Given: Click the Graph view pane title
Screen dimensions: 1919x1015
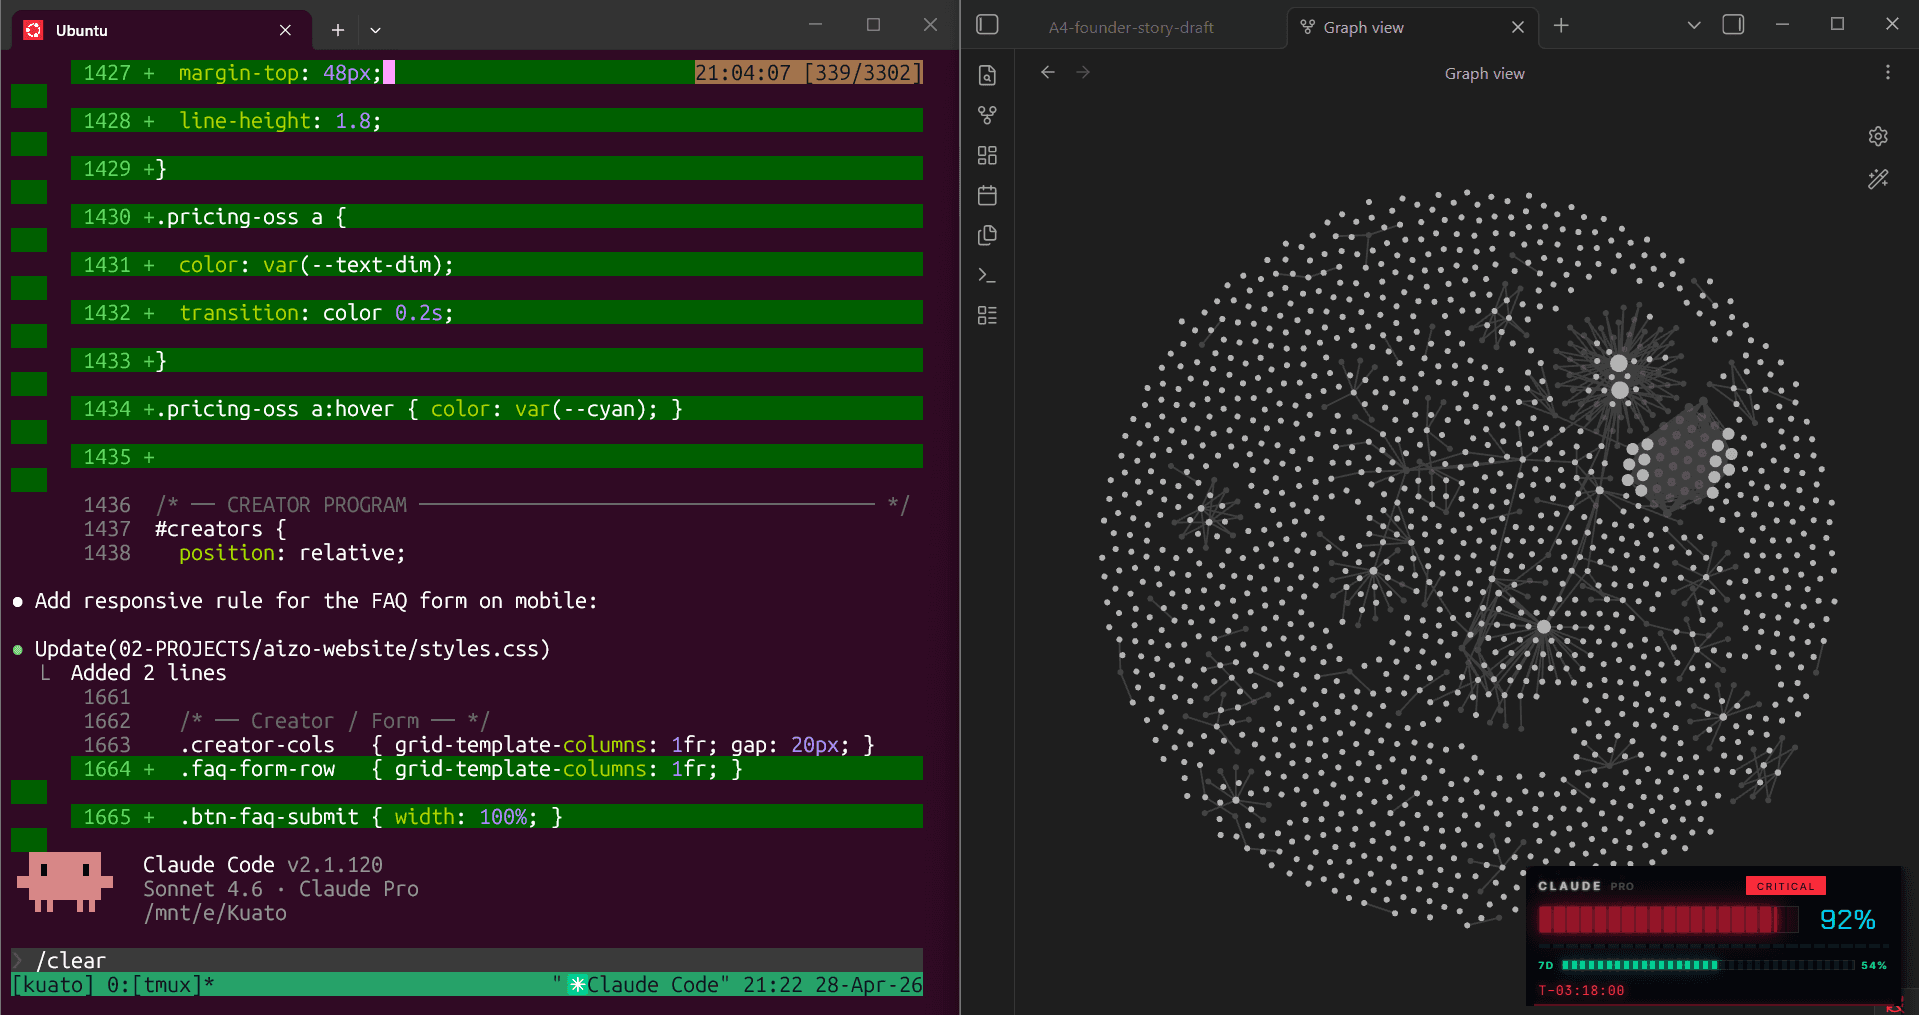Looking at the screenshot, I should (x=1484, y=73).
